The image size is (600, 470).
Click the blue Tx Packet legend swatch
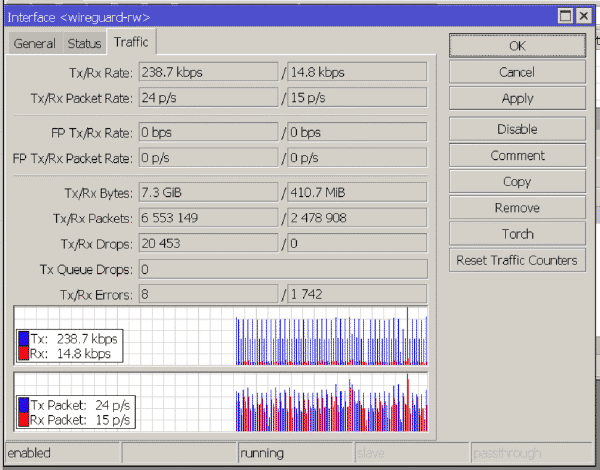pos(24,405)
